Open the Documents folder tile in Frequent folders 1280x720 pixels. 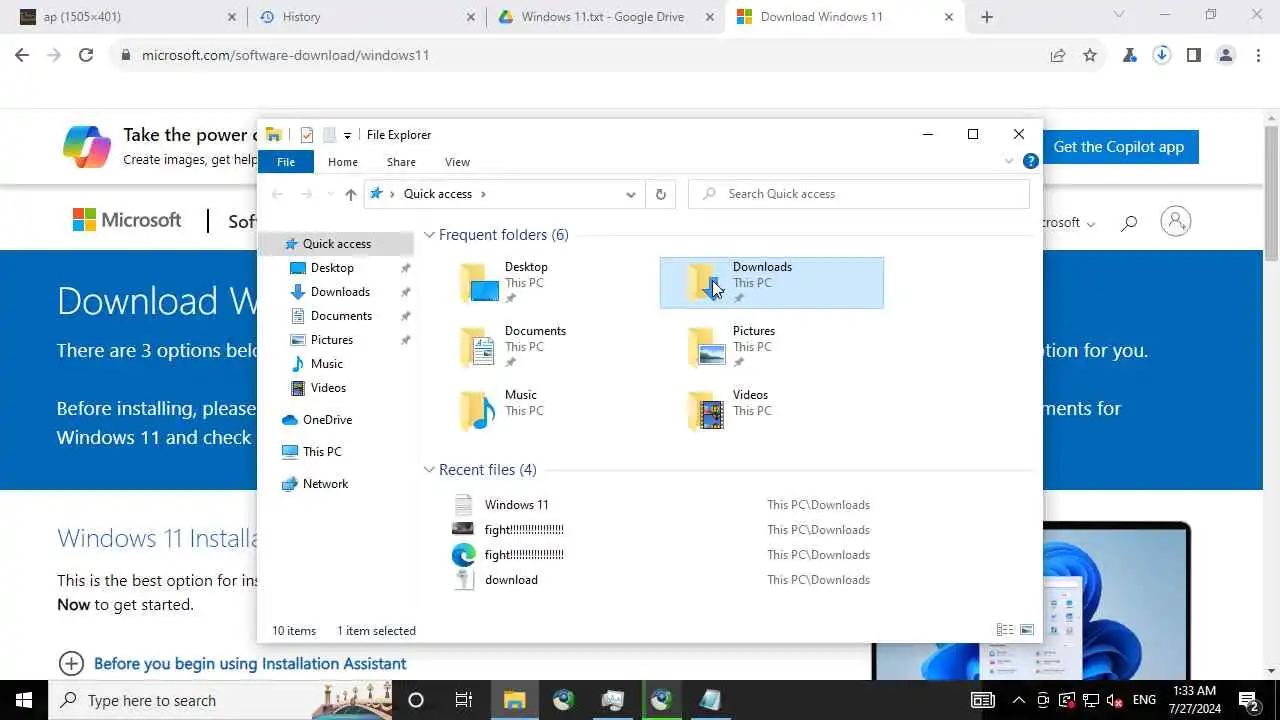(543, 347)
